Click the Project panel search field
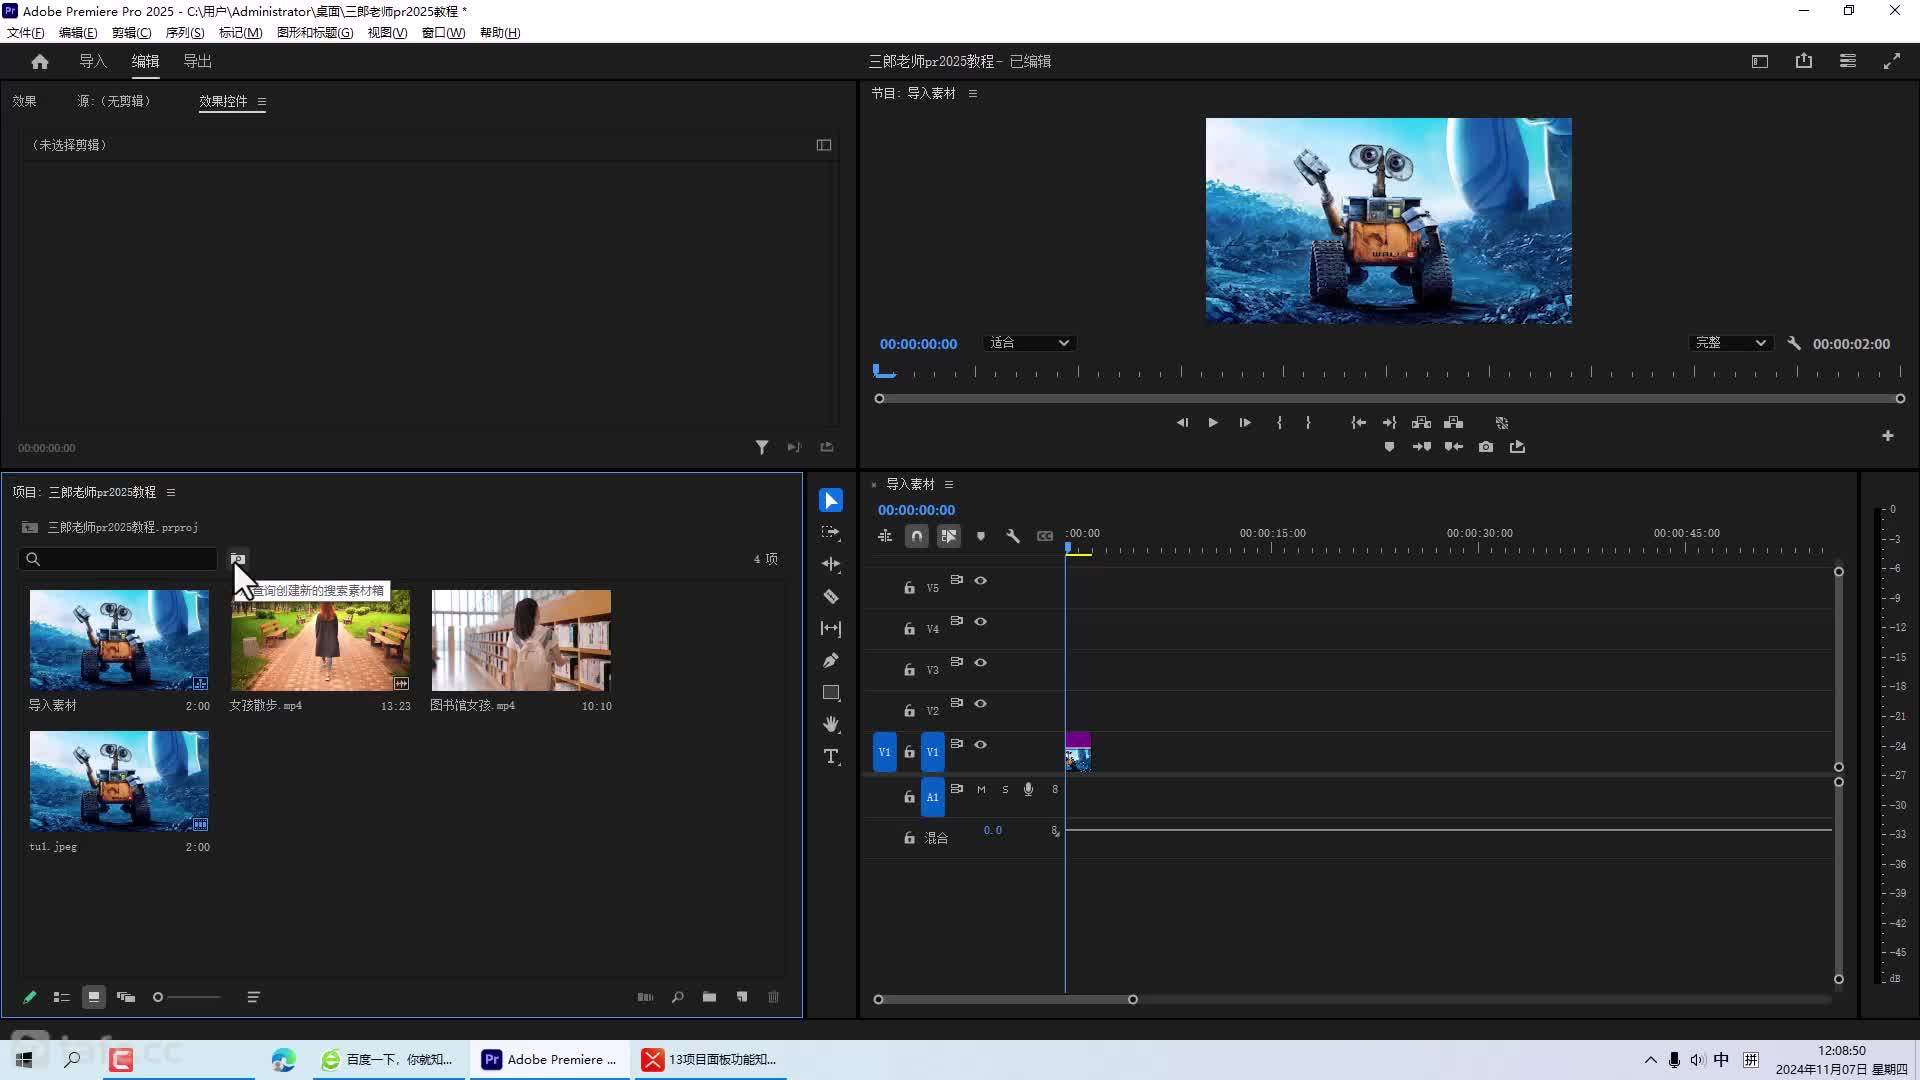Screen dimensions: 1920x1080 click(118, 559)
